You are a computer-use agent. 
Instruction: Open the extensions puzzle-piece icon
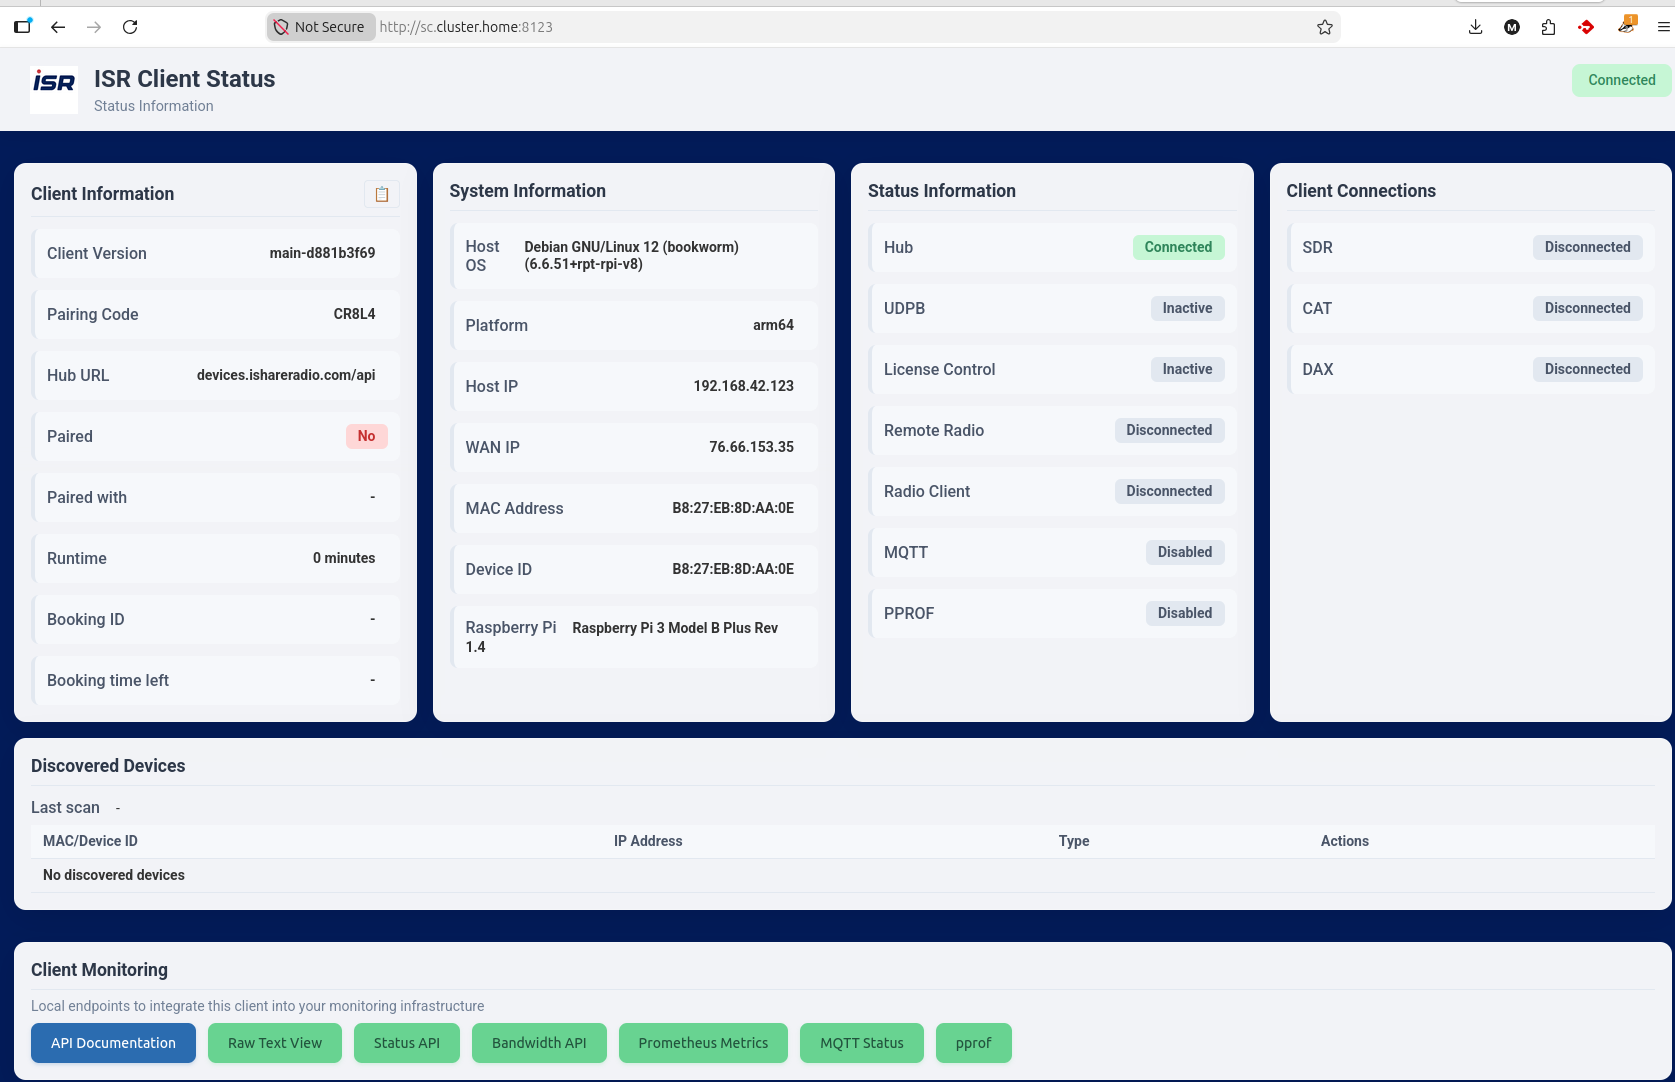1548,27
